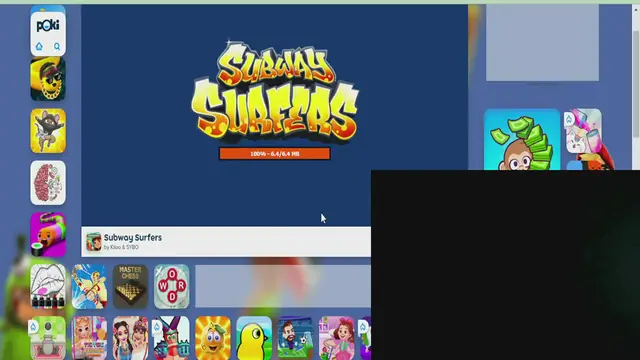Click the 'by Kiloo & SYBO' credit
640x360 pixels.
(x=121, y=247)
